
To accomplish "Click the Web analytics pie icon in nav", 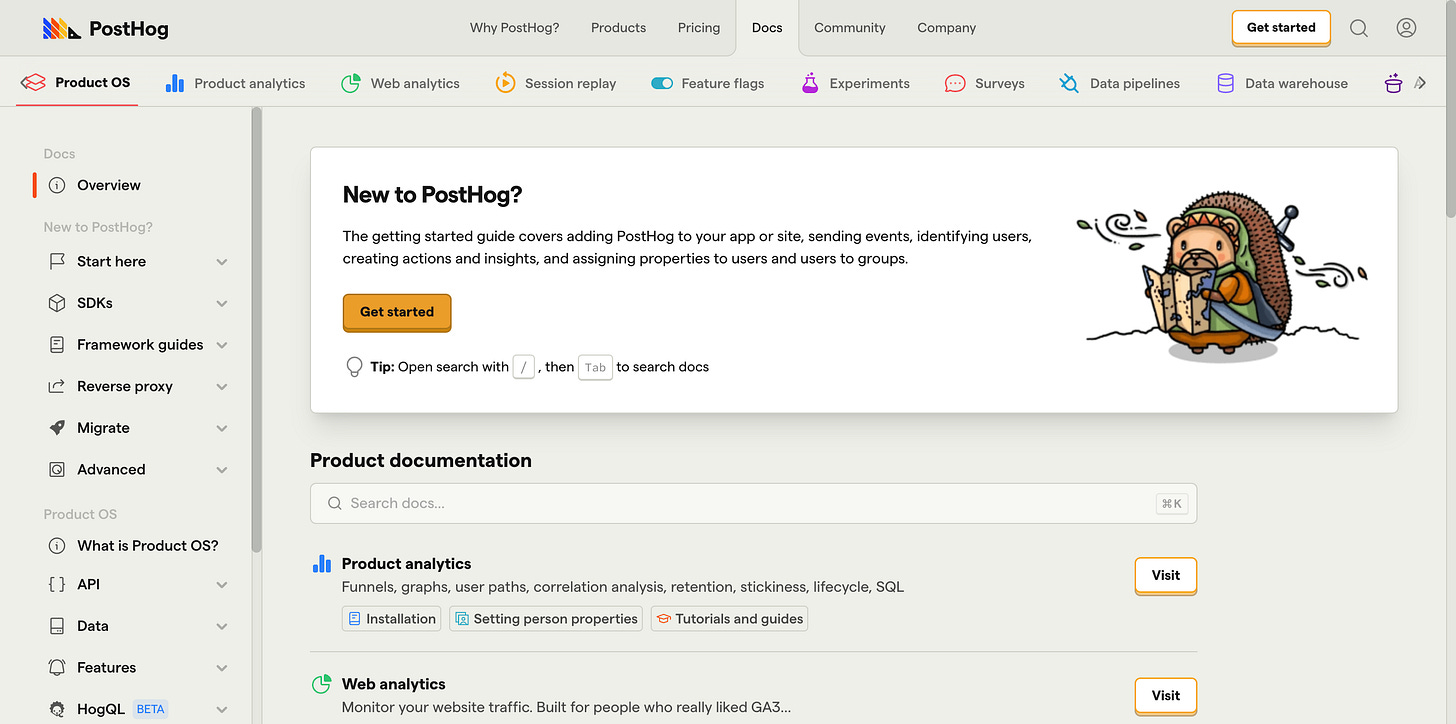I will click(x=350, y=83).
